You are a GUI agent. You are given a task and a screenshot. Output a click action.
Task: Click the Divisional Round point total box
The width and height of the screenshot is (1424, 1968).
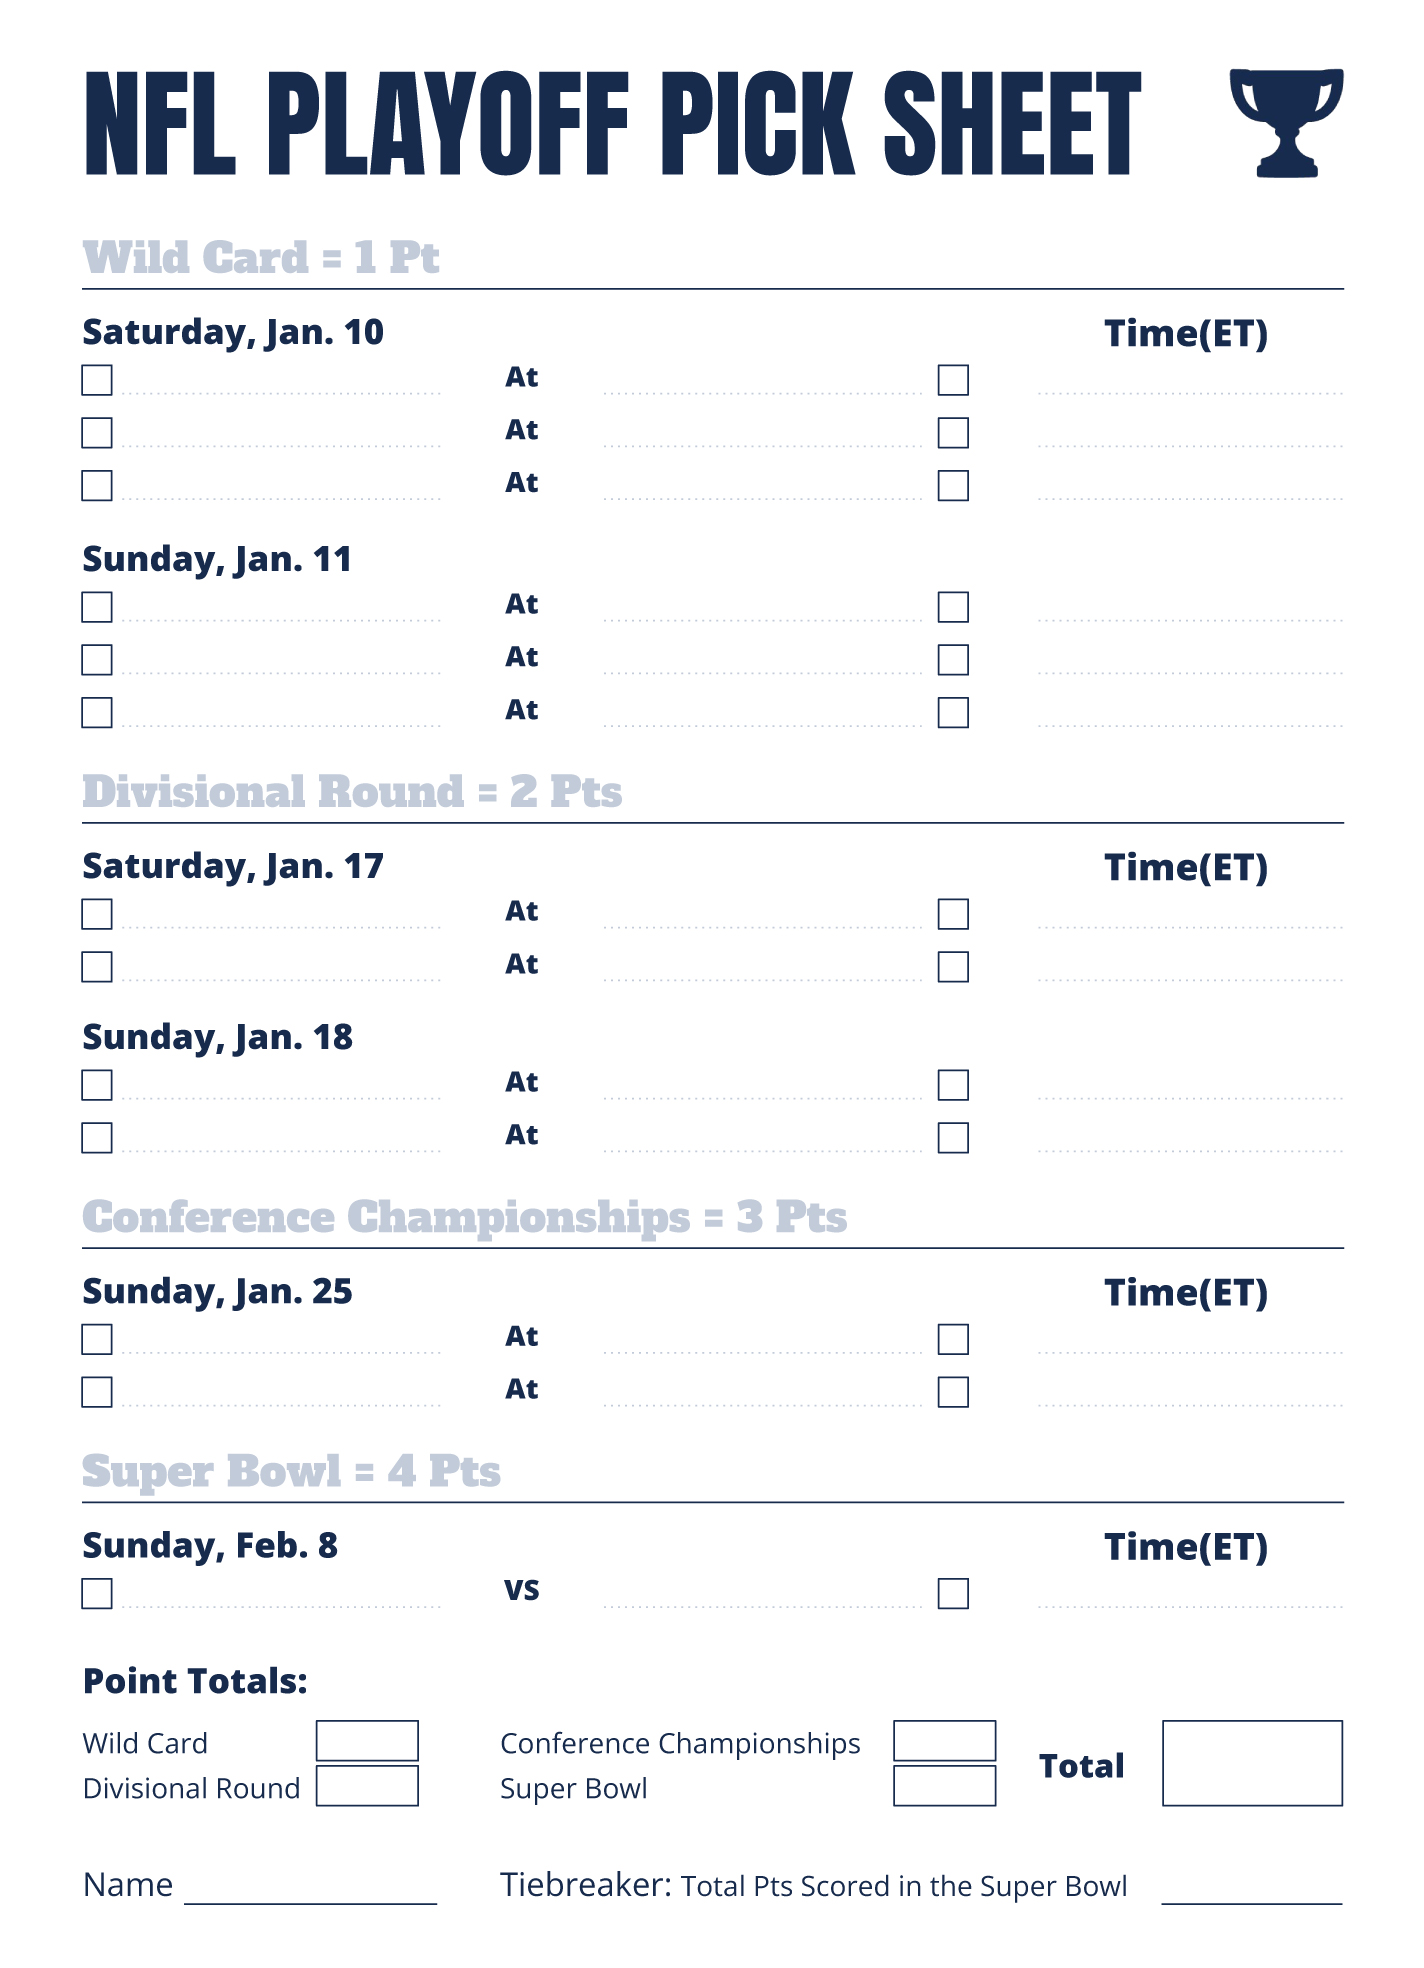coord(367,1786)
